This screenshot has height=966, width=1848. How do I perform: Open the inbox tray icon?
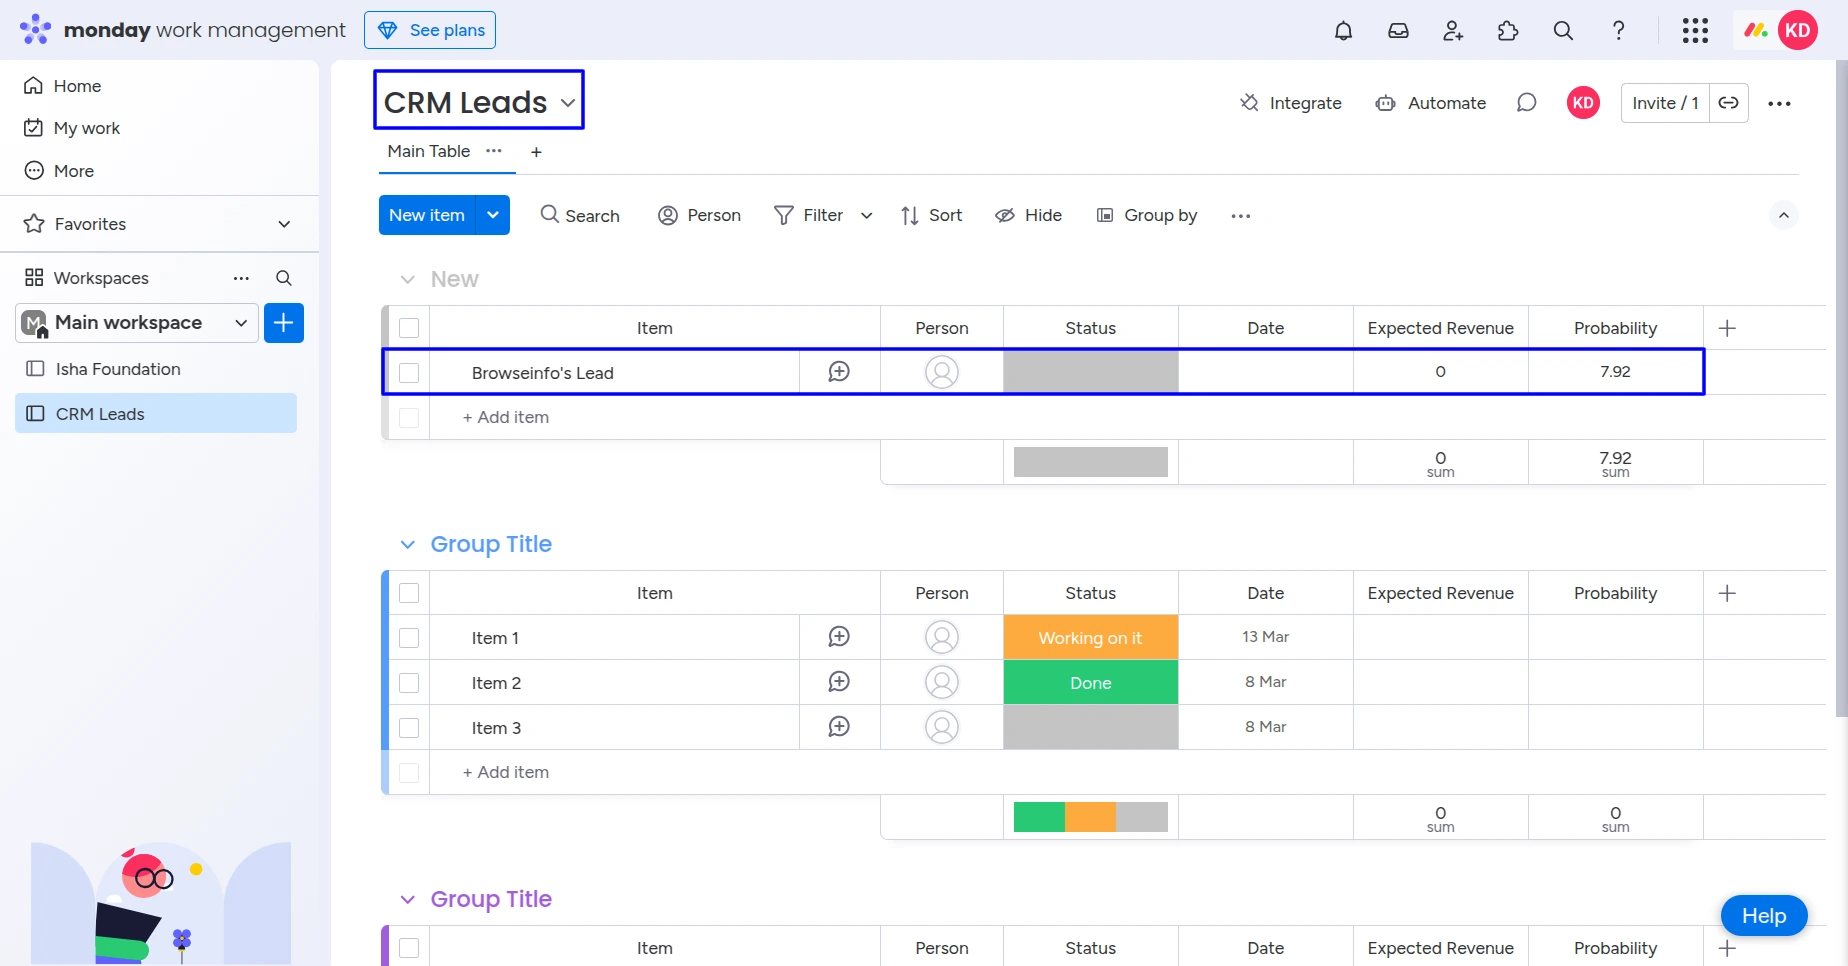1398,31
